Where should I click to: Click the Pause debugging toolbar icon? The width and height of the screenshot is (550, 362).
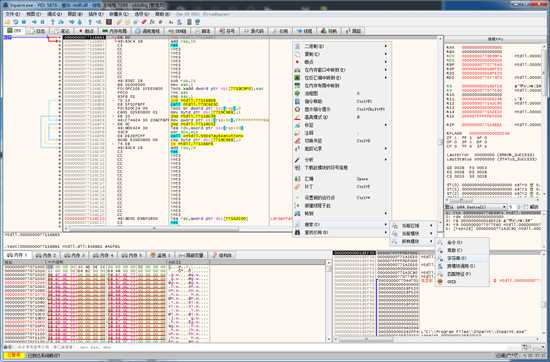43,22
